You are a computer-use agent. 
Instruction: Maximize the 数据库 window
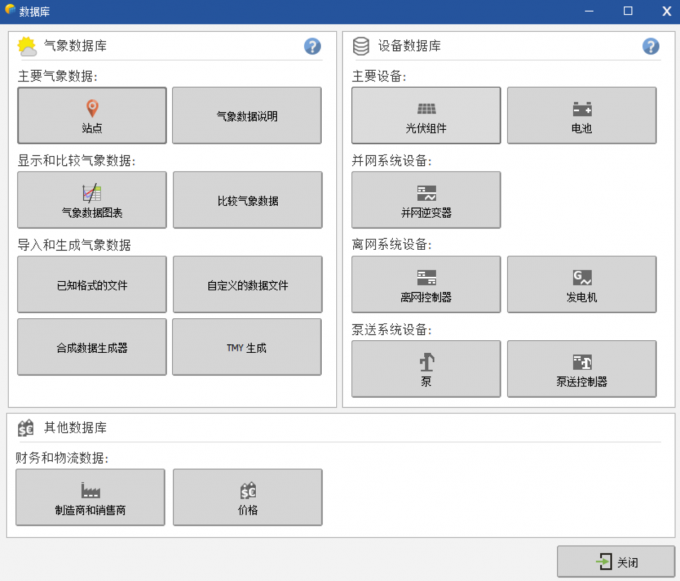tap(628, 11)
